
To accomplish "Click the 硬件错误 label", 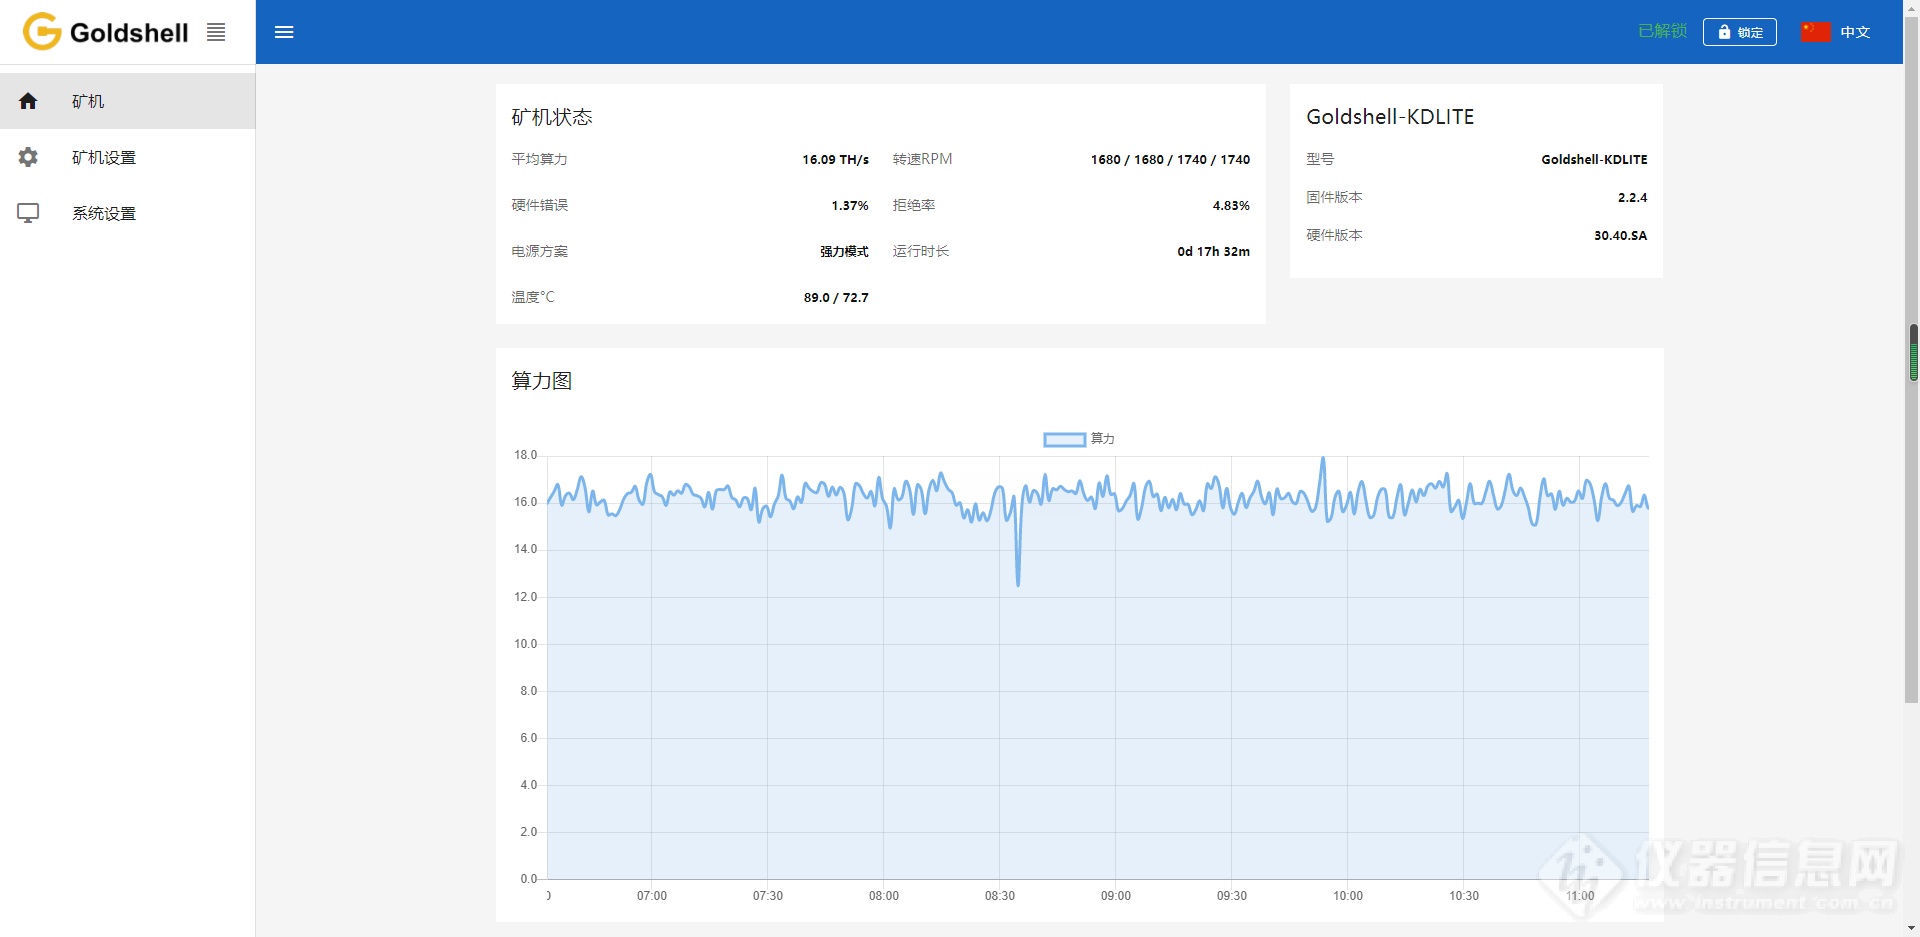I will 539,205.
